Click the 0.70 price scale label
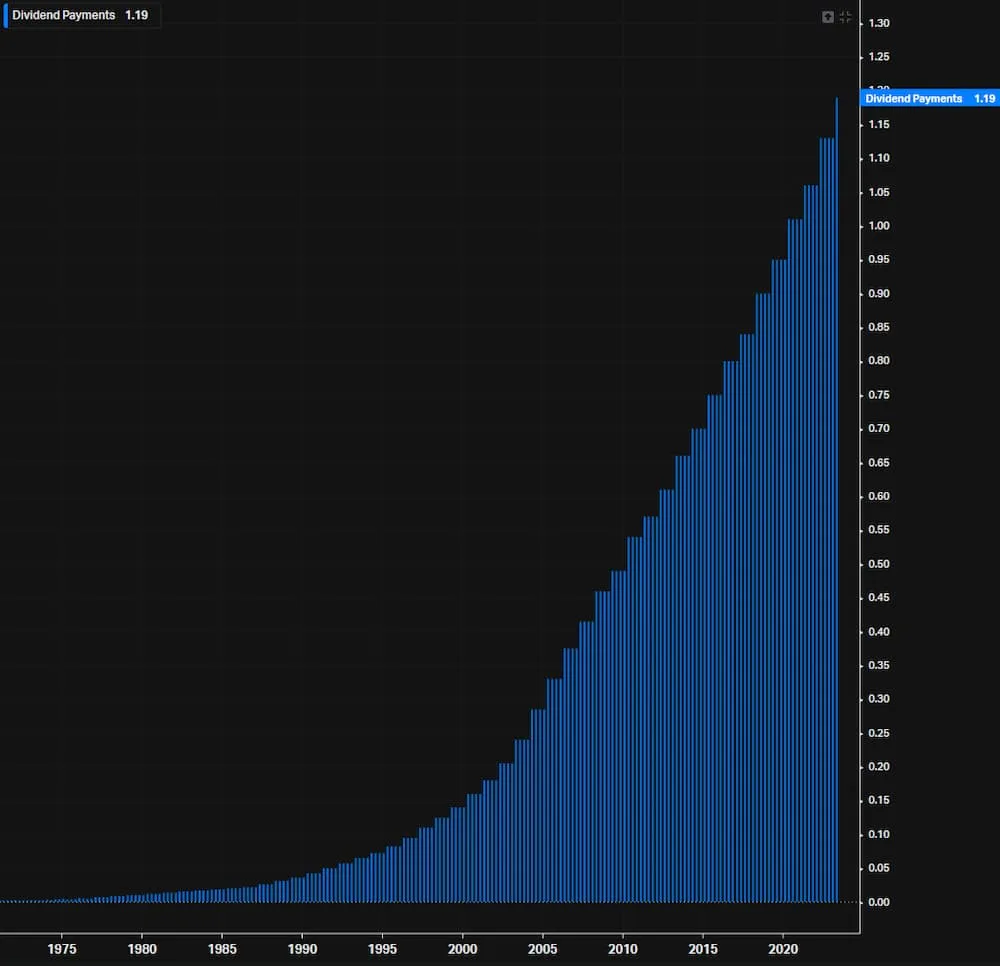Image resolution: width=1000 pixels, height=966 pixels. pyautogui.click(x=879, y=428)
